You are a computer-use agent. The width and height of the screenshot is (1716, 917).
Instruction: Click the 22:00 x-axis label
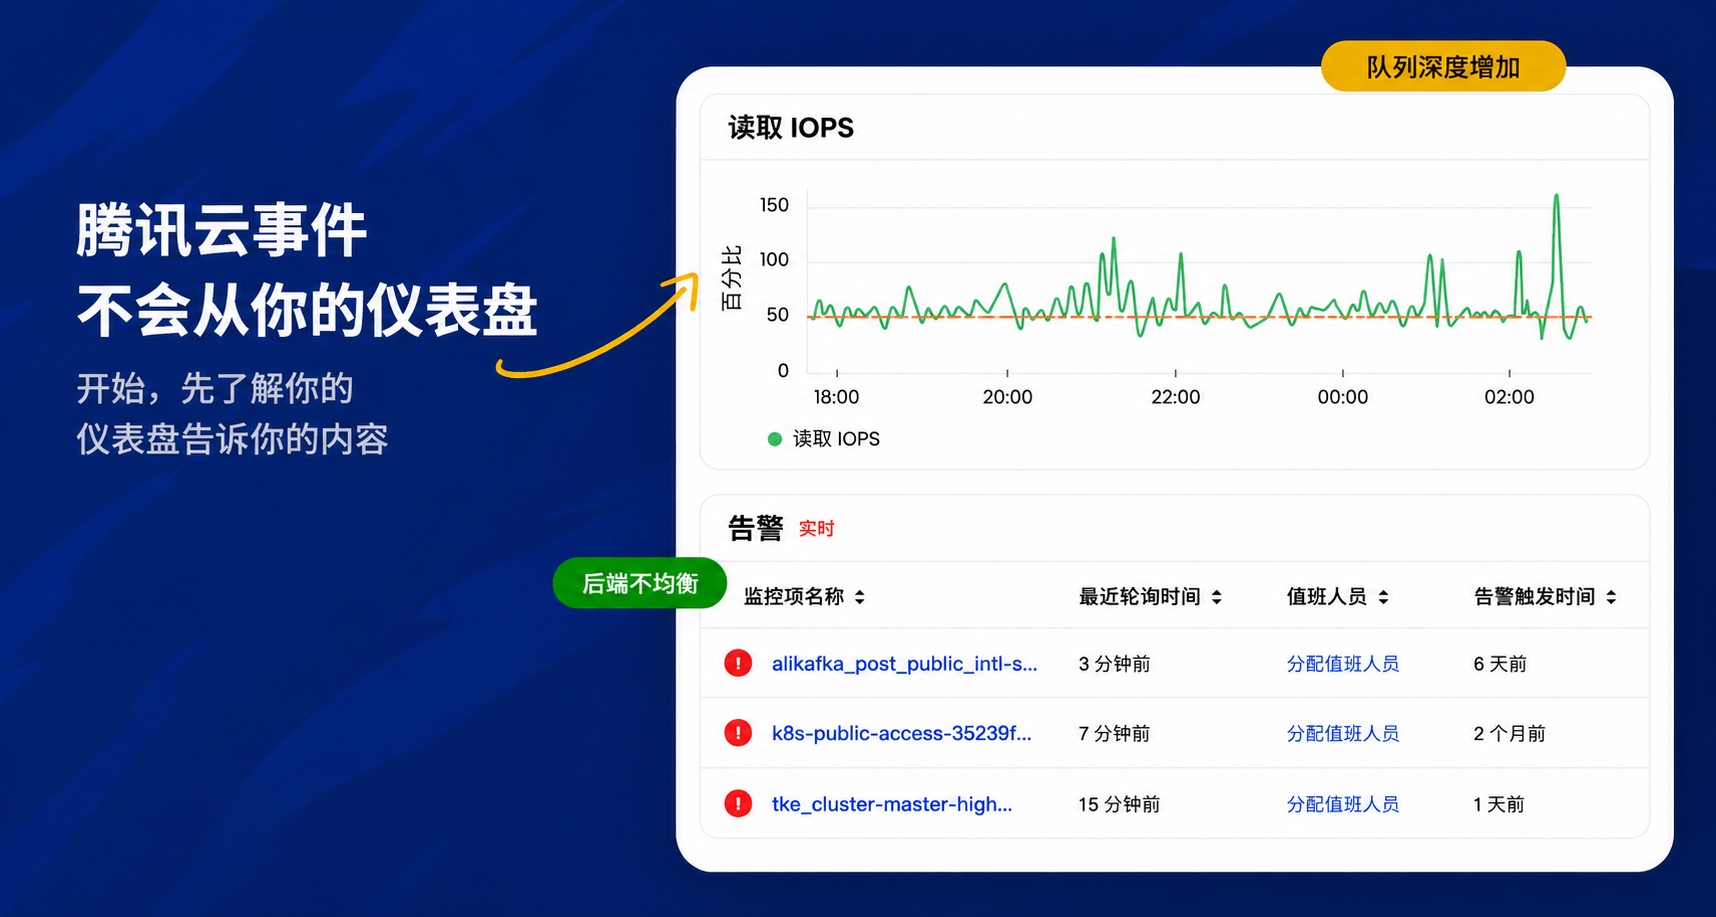(x=1175, y=397)
